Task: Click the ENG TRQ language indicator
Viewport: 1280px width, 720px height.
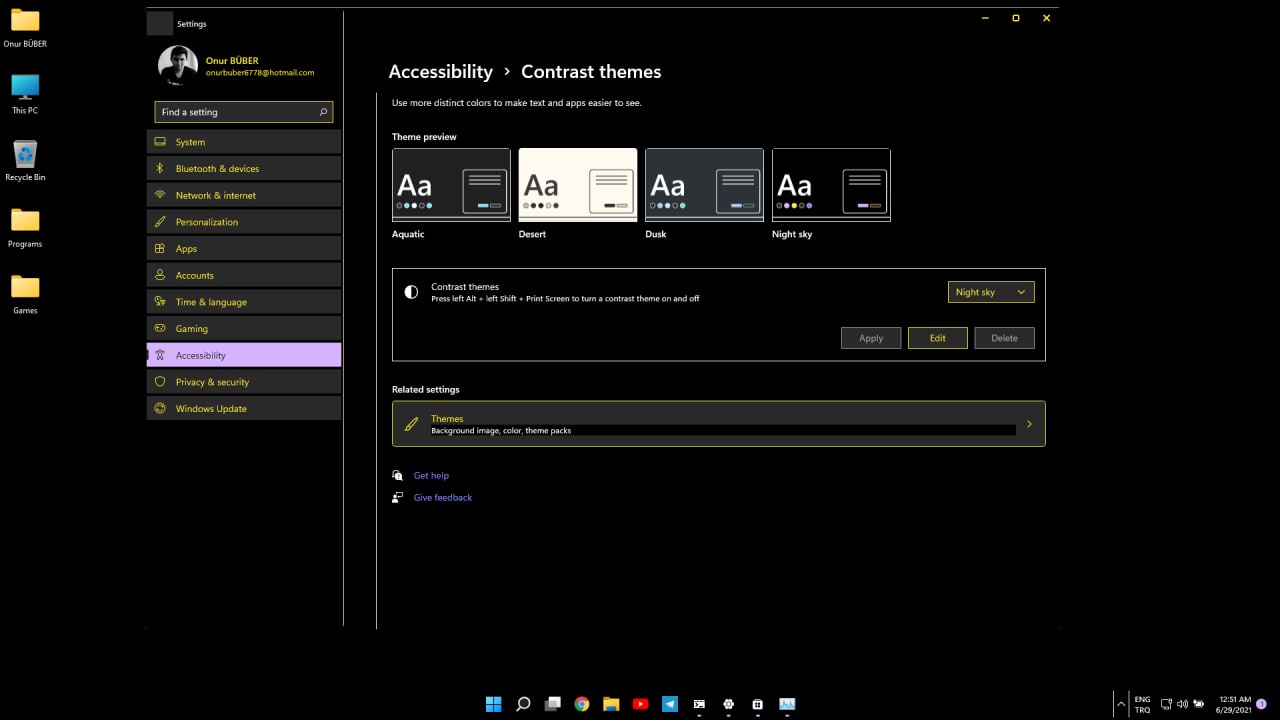Action: [1142, 704]
